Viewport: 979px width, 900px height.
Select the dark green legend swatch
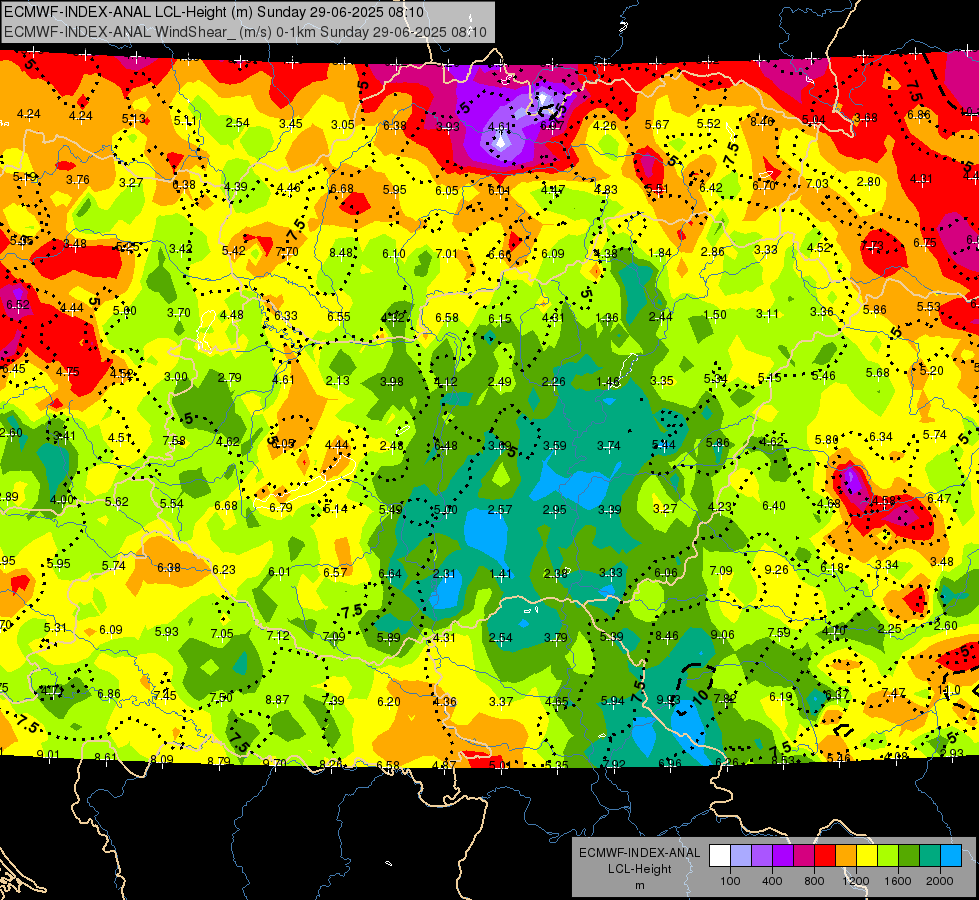coord(908,856)
